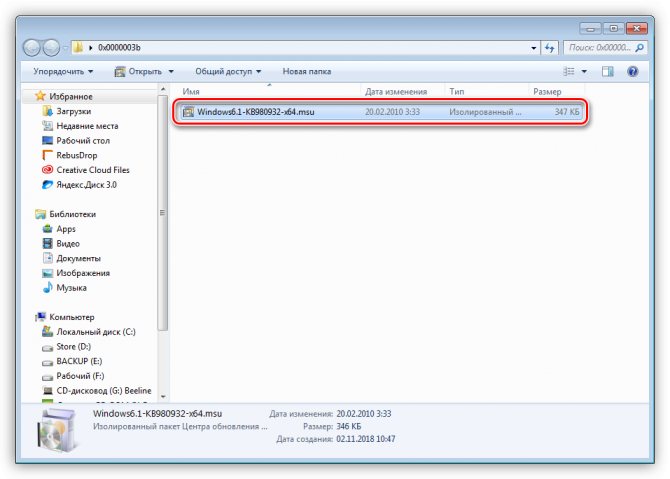The image size is (670, 479).
Task: Select Компьютер in navigation pane
Action: click(x=72, y=317)
